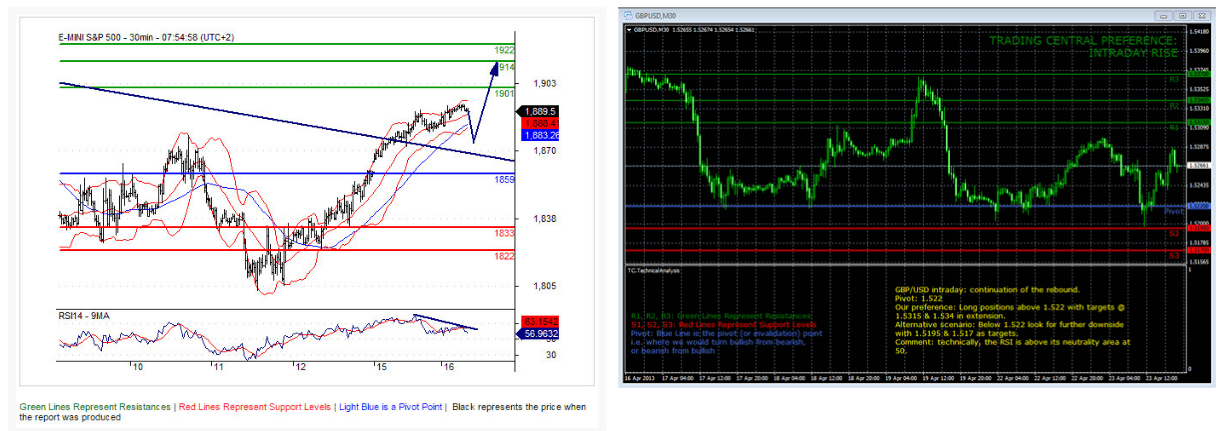The width and height of the screenshot is (1227, 431).
Task: Click the 1859 pivot level label
Action: pos(504,179)
